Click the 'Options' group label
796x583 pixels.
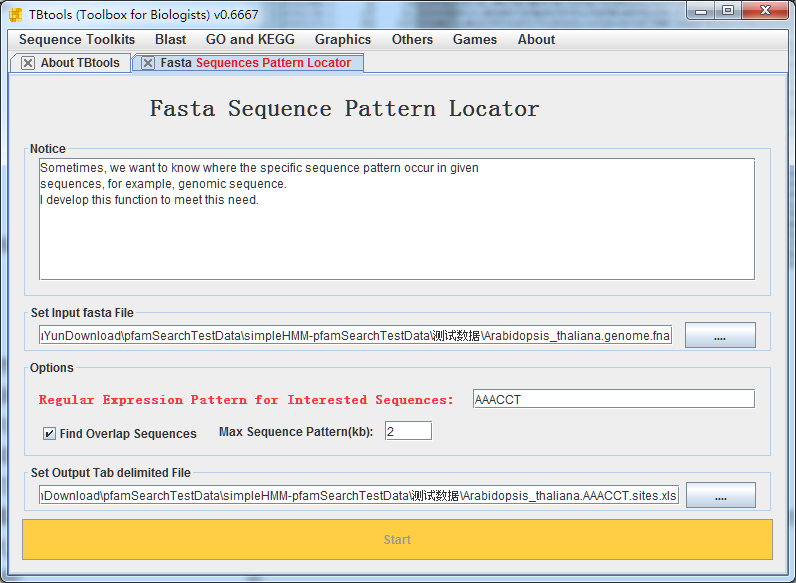point(52,368)
